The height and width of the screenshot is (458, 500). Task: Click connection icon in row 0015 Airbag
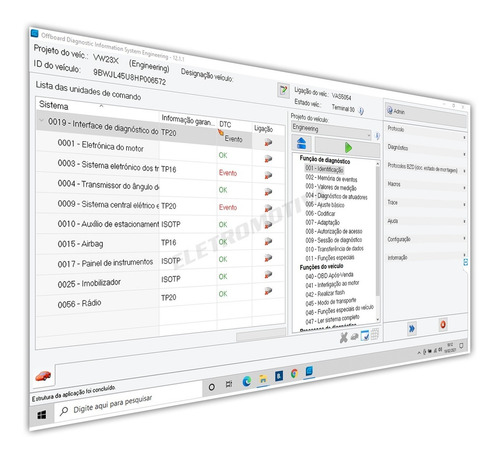tap(268, 241)
